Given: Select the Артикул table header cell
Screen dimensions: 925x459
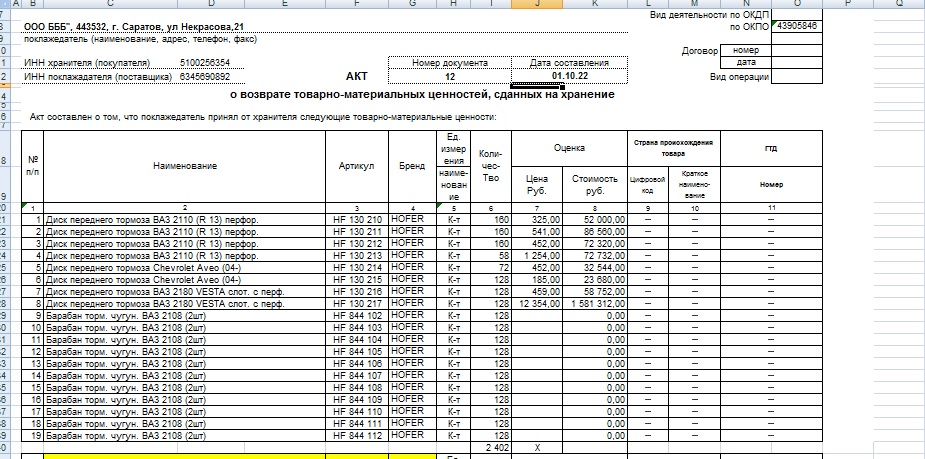Looking at the screenshot, I should pyautogui.click(x=357, y=165).
